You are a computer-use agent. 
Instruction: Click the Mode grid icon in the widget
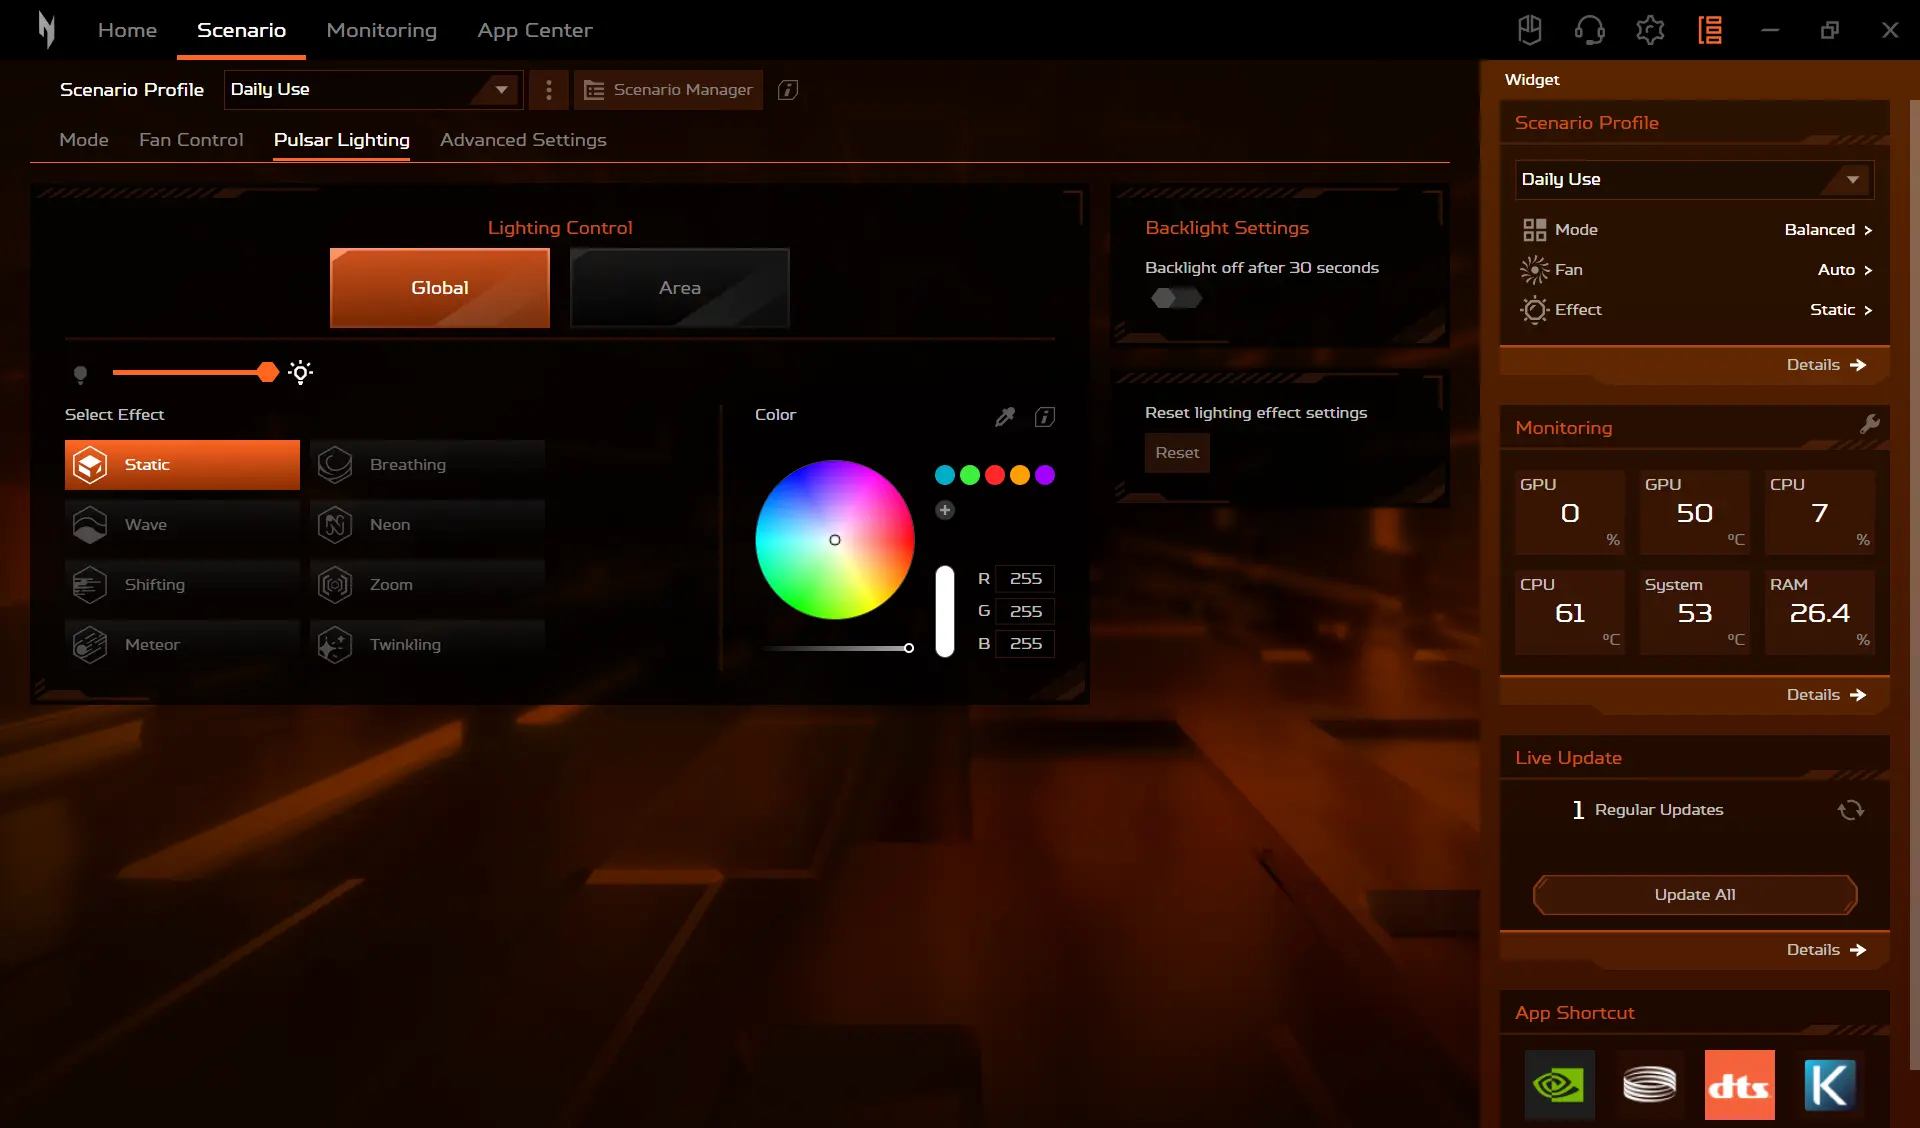click(x=1534, y=230)
